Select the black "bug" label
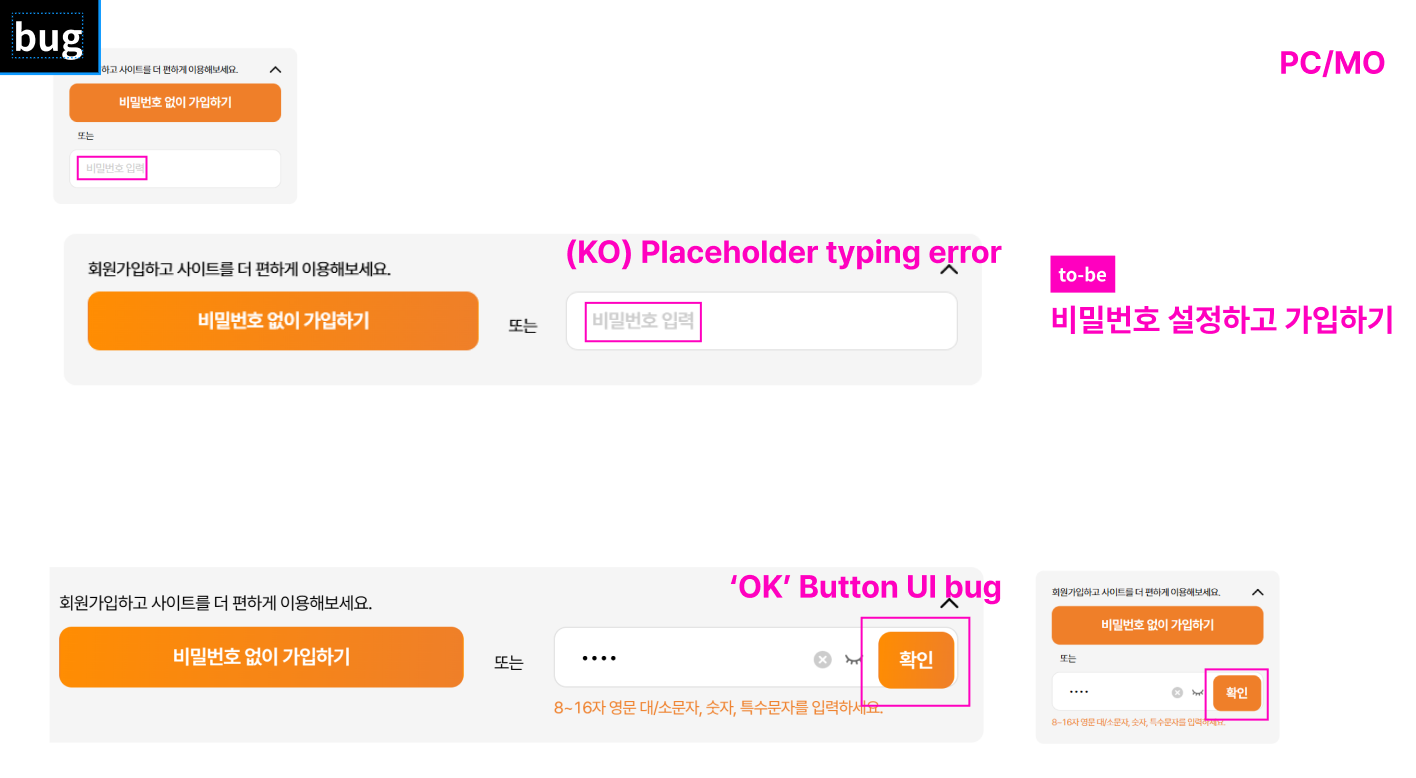1416x778 pixels. [48, 37]
